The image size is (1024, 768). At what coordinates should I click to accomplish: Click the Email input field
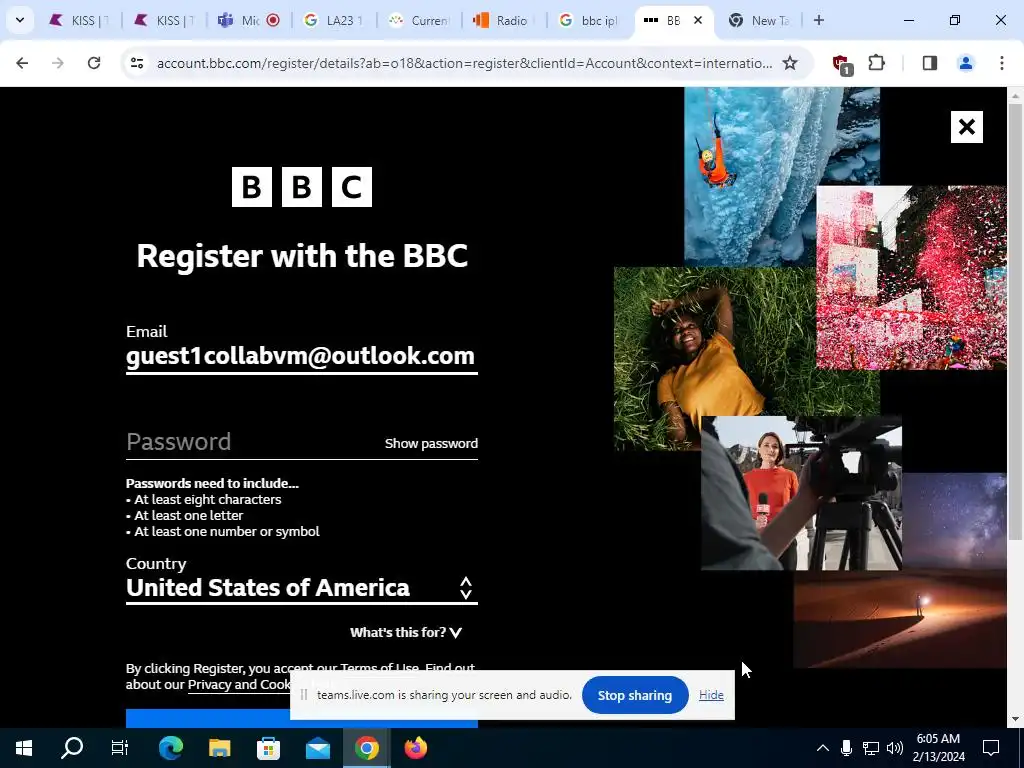click(302, 357)
